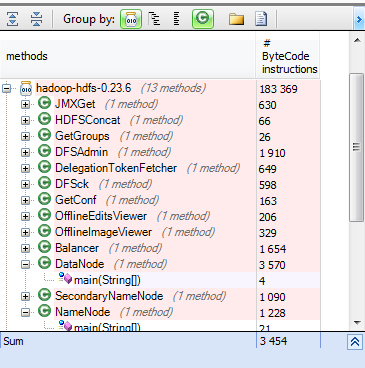Expand the HDFSConcat class node
The width and height of the screenshot is (365, 368).
[25, 121]
